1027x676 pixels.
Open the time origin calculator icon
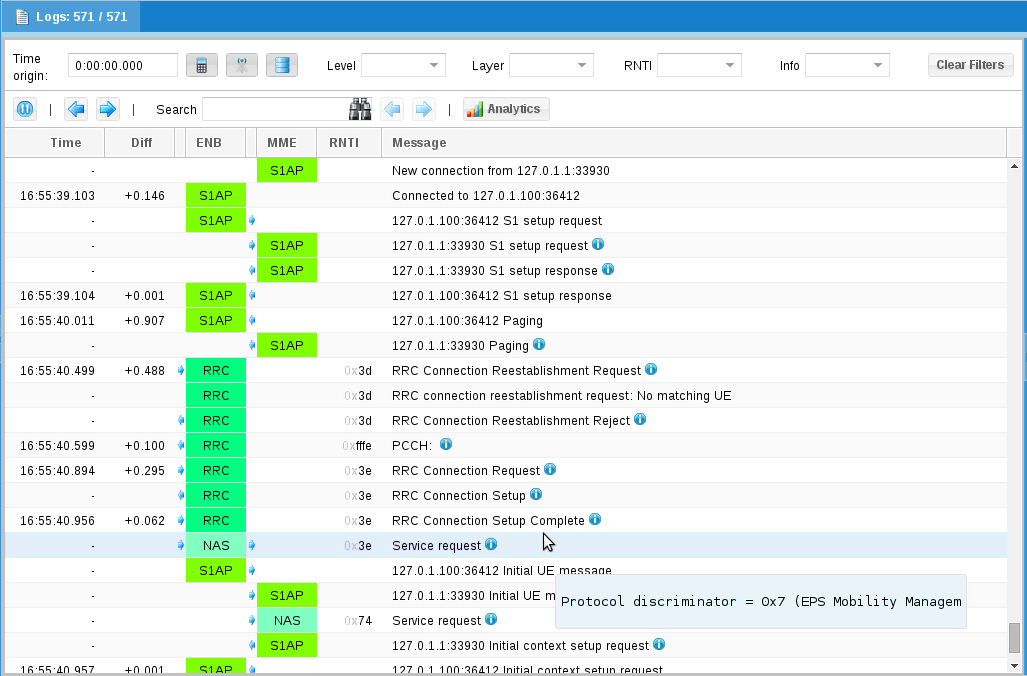pos(202,64)
